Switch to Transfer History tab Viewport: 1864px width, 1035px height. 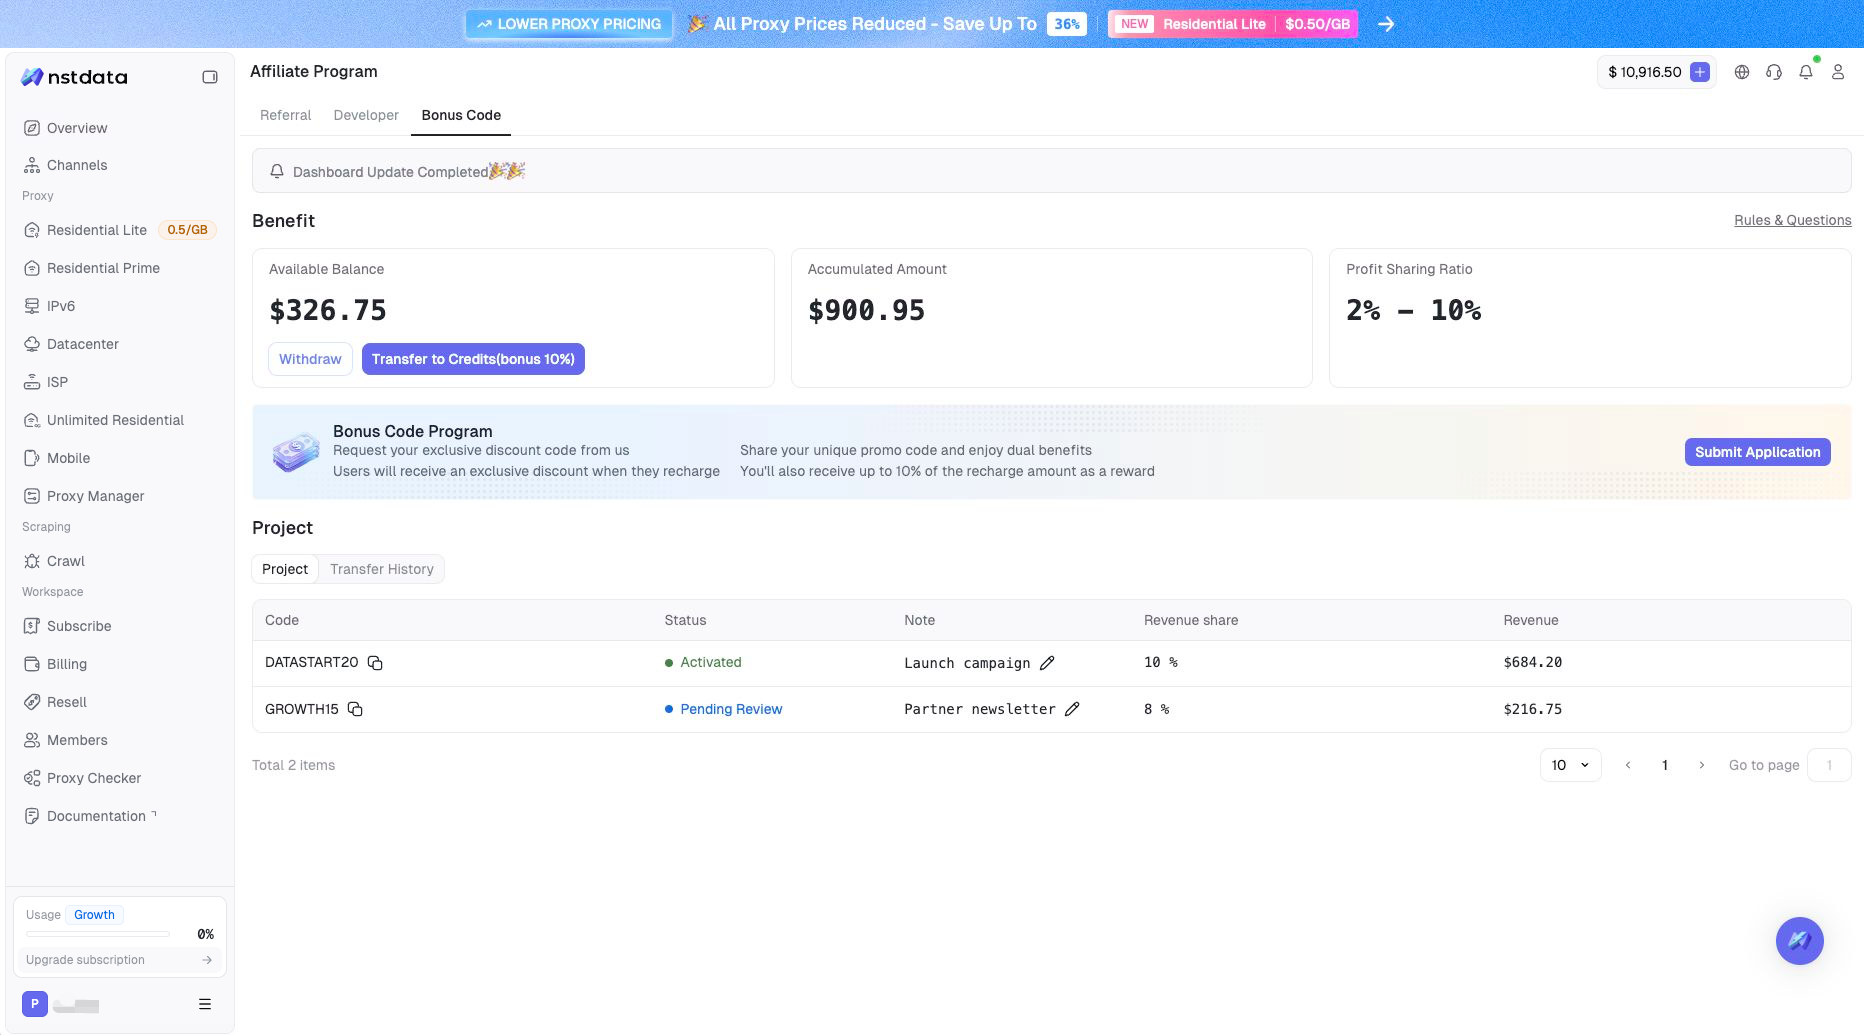coord(382,569)
